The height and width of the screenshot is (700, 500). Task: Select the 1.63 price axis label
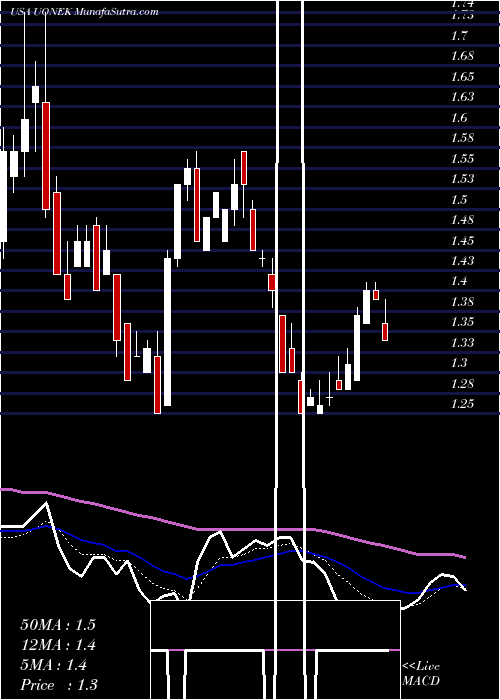(x=462, y=97)
